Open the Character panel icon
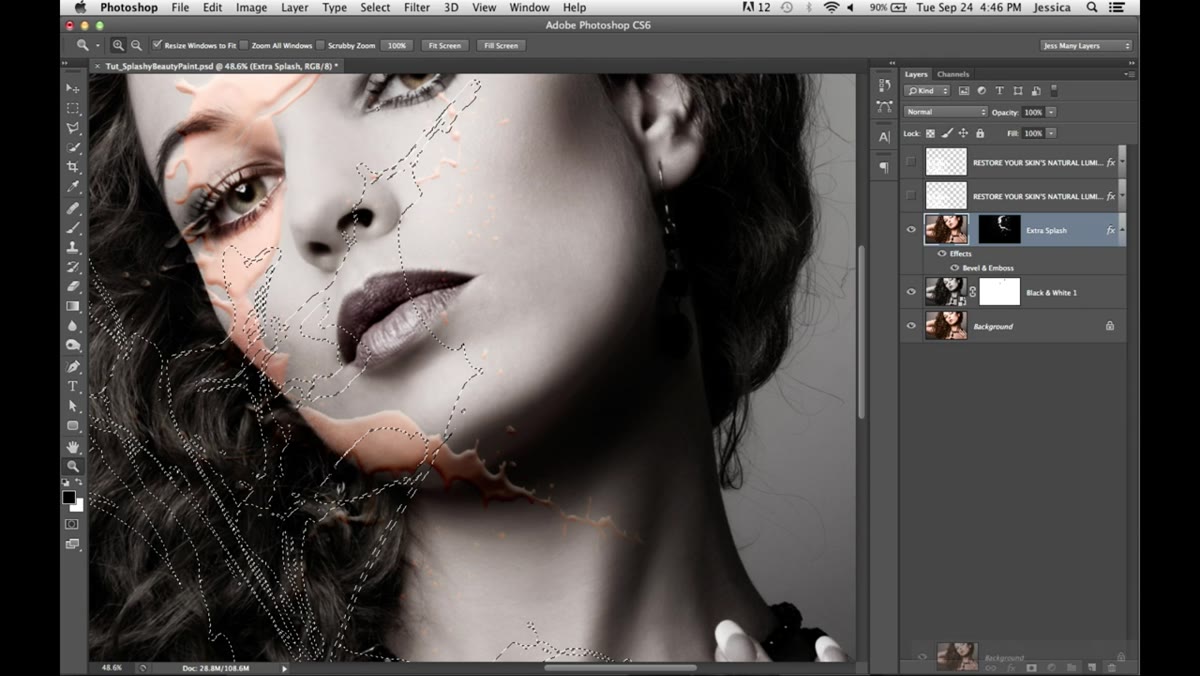1200x676 pixels. pos(884,137)
